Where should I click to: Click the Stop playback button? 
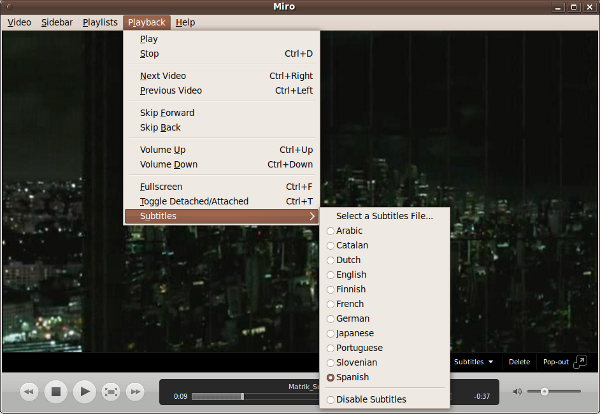57,391
